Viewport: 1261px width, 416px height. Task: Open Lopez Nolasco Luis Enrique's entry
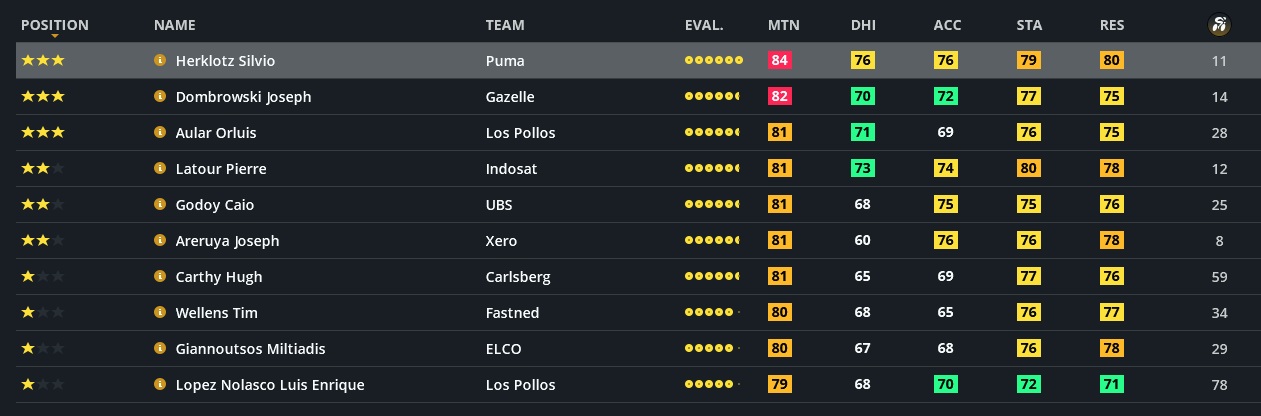[x=269, y=385]
